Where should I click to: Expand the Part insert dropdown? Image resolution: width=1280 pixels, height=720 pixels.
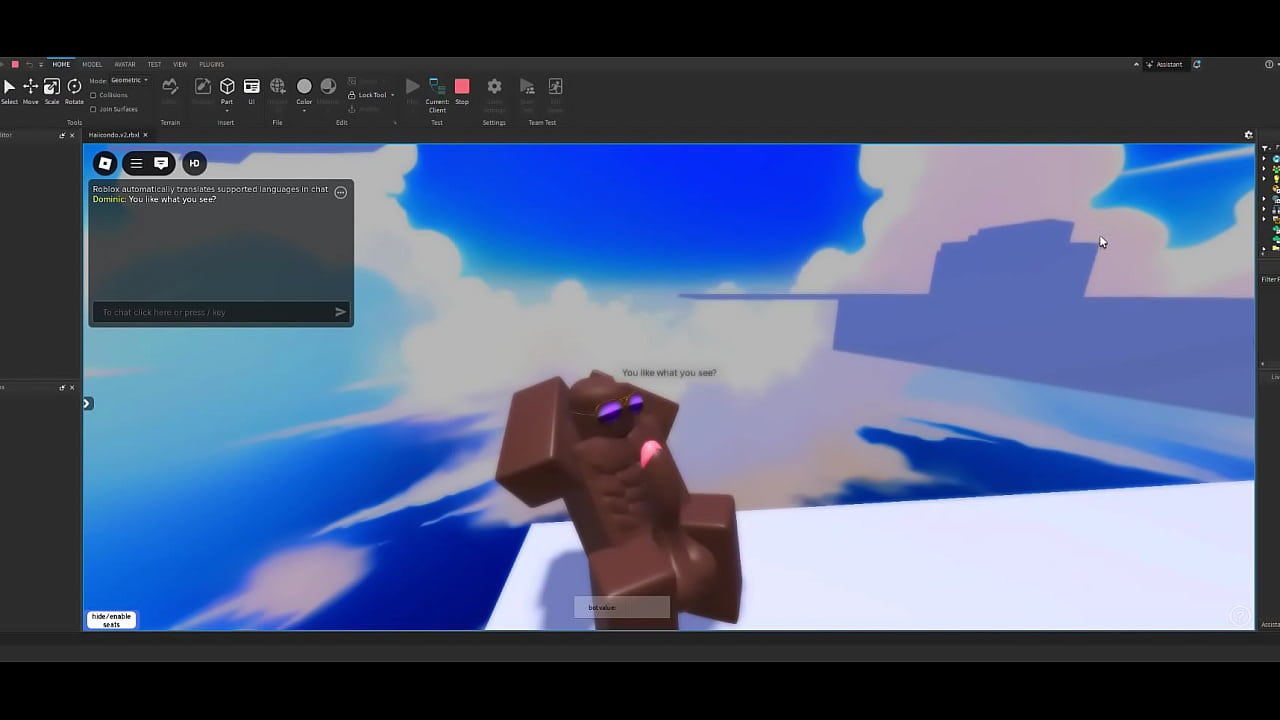point(227,109)
